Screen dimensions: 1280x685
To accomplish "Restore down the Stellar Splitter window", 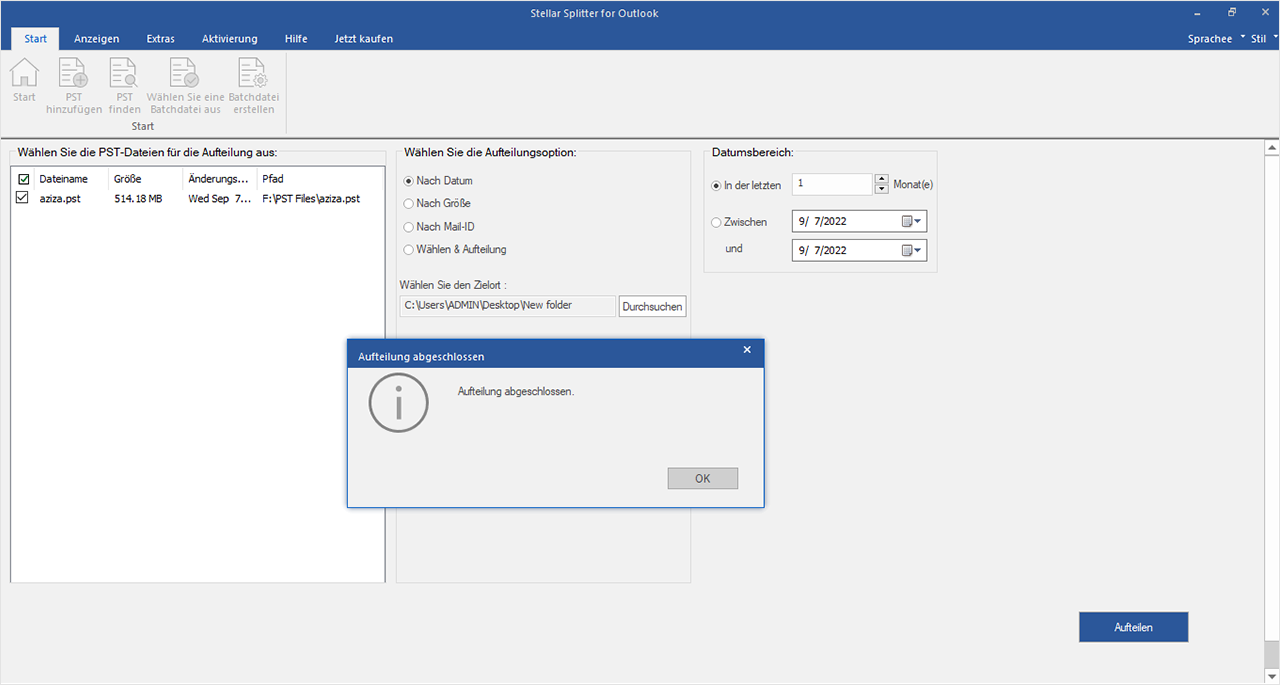I will (x=1232, y=13).
